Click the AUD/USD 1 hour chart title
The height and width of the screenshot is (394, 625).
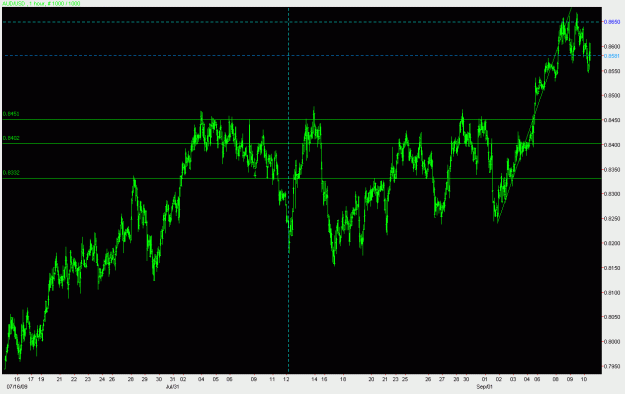click(x=41, y=4)
